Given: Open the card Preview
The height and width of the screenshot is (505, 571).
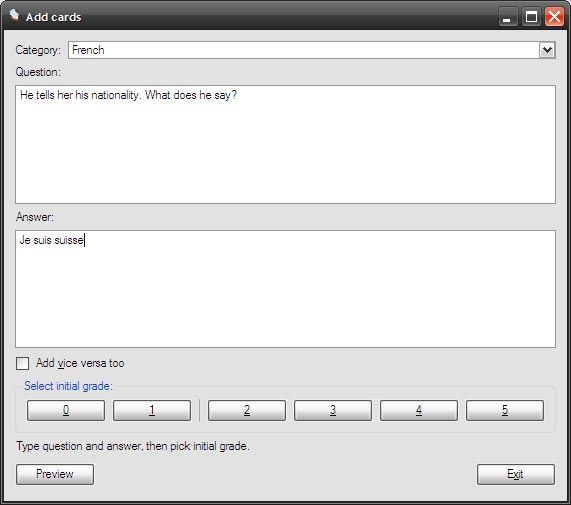Looking at the screenshot, I should tap(55, 474).
